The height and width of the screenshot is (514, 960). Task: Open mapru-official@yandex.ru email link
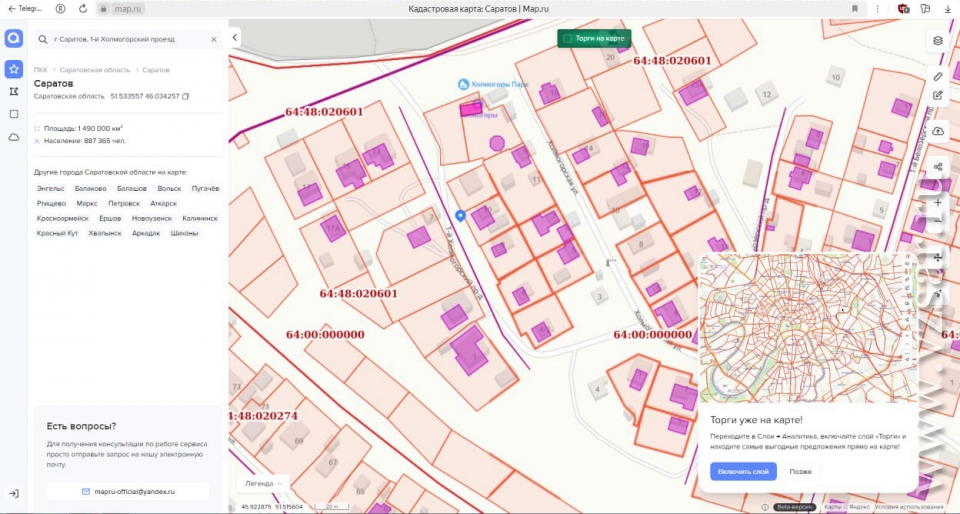pyautogui.click(x=128, y=492)
